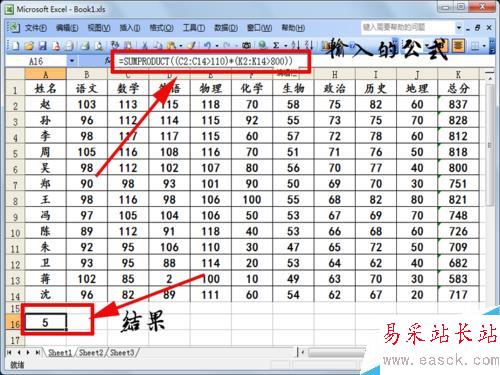Viewport: 500px width, 375px height.
Task: Sort descending with the Z-A icon
Action: tap(309, 45)
